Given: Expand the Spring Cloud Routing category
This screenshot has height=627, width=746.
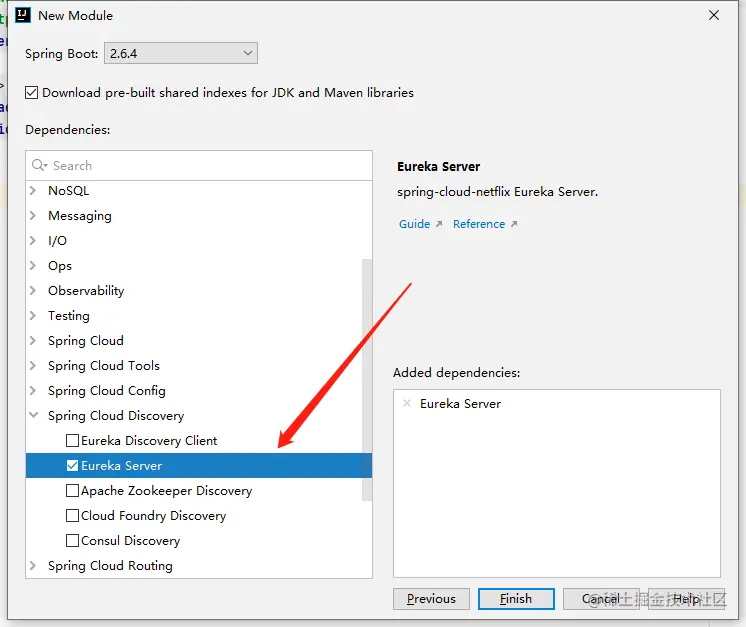Looking at the screenshot, I should pyautogui.click(x=33, y=565).
